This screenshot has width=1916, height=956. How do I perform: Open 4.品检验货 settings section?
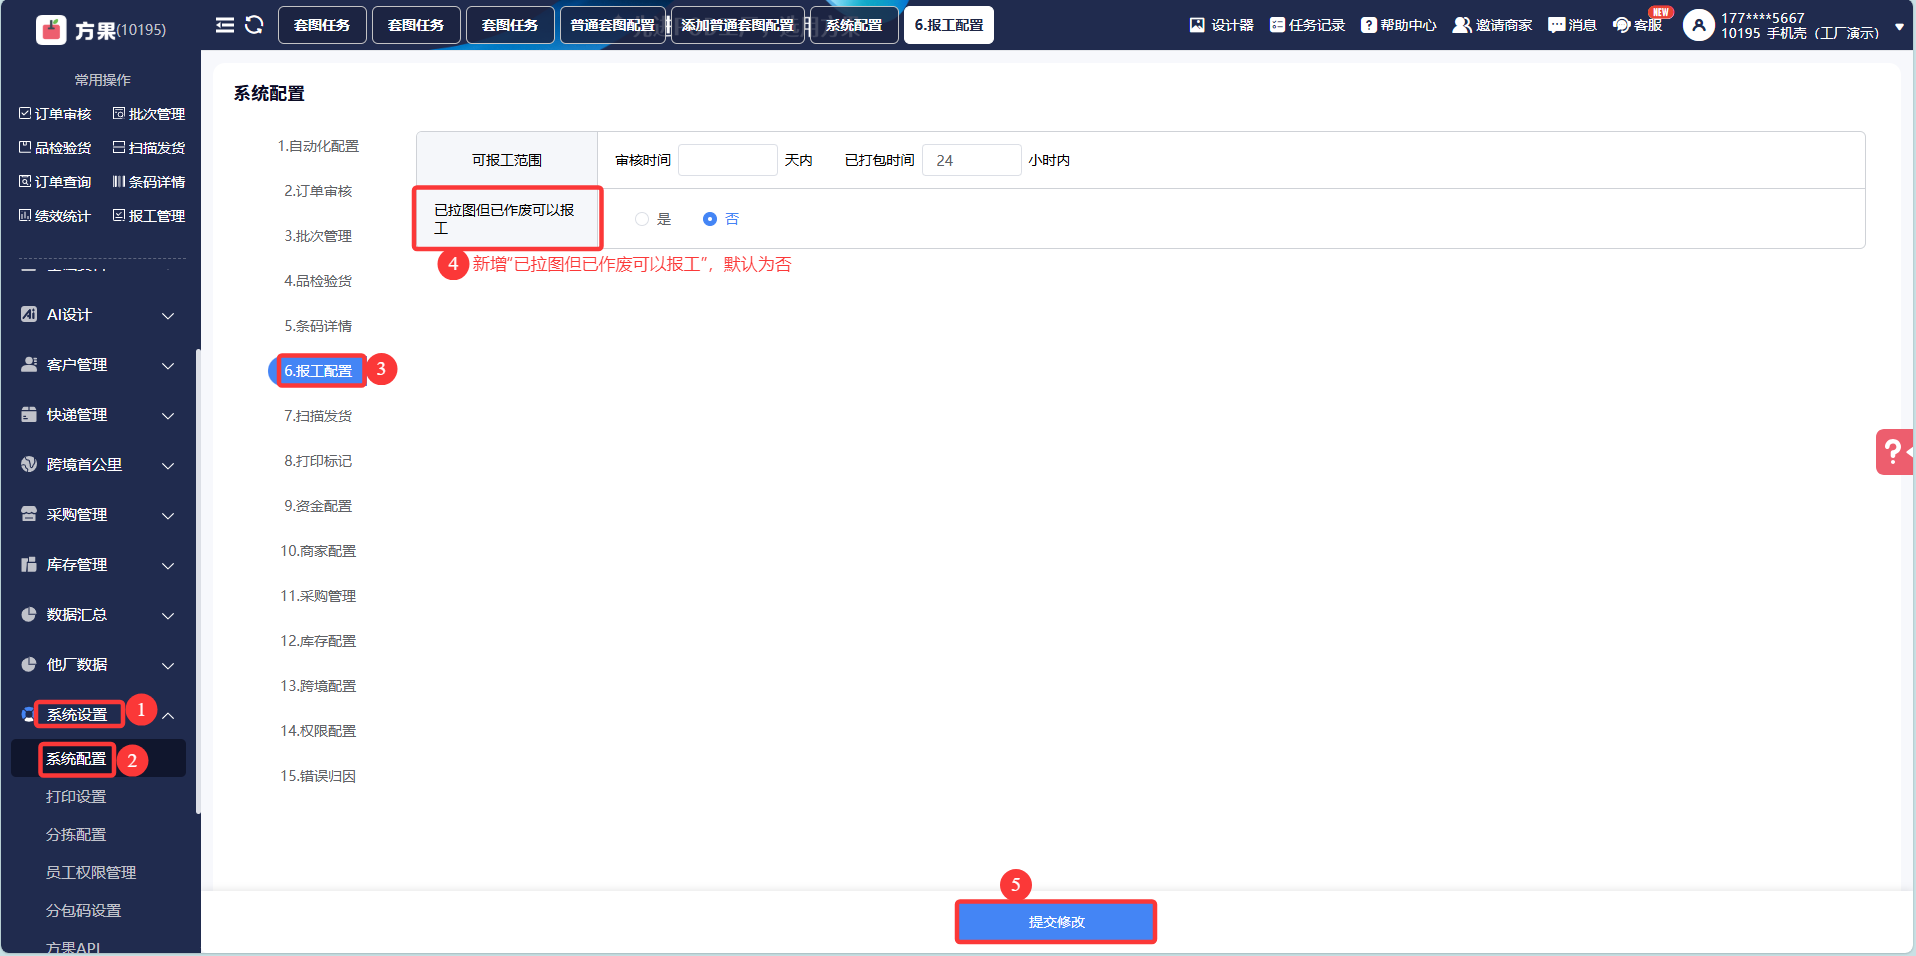pos(318,281)
